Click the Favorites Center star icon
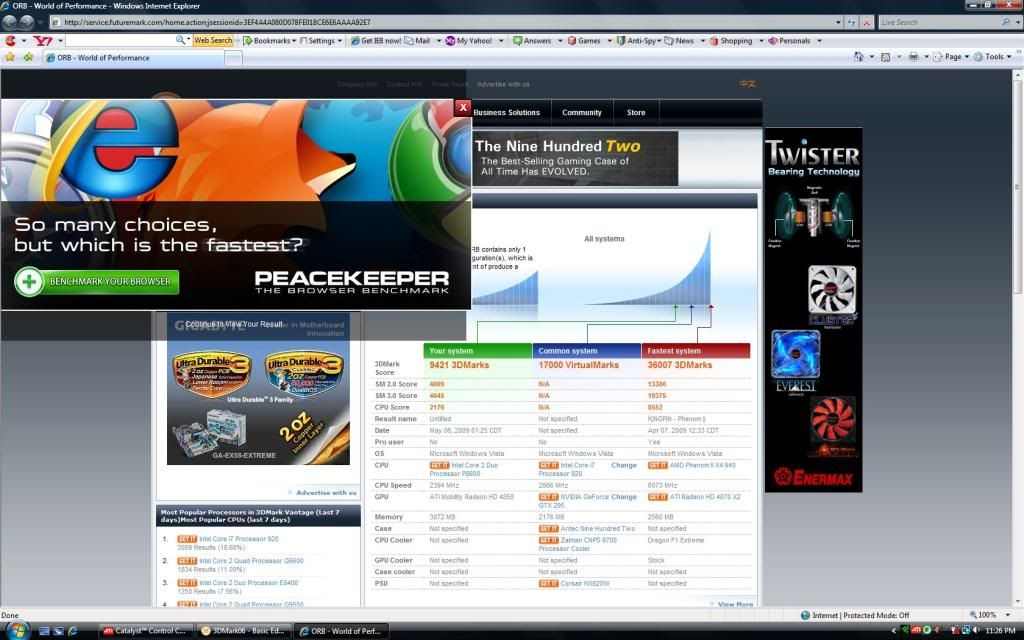1024x640 pixels. [10, 57]
